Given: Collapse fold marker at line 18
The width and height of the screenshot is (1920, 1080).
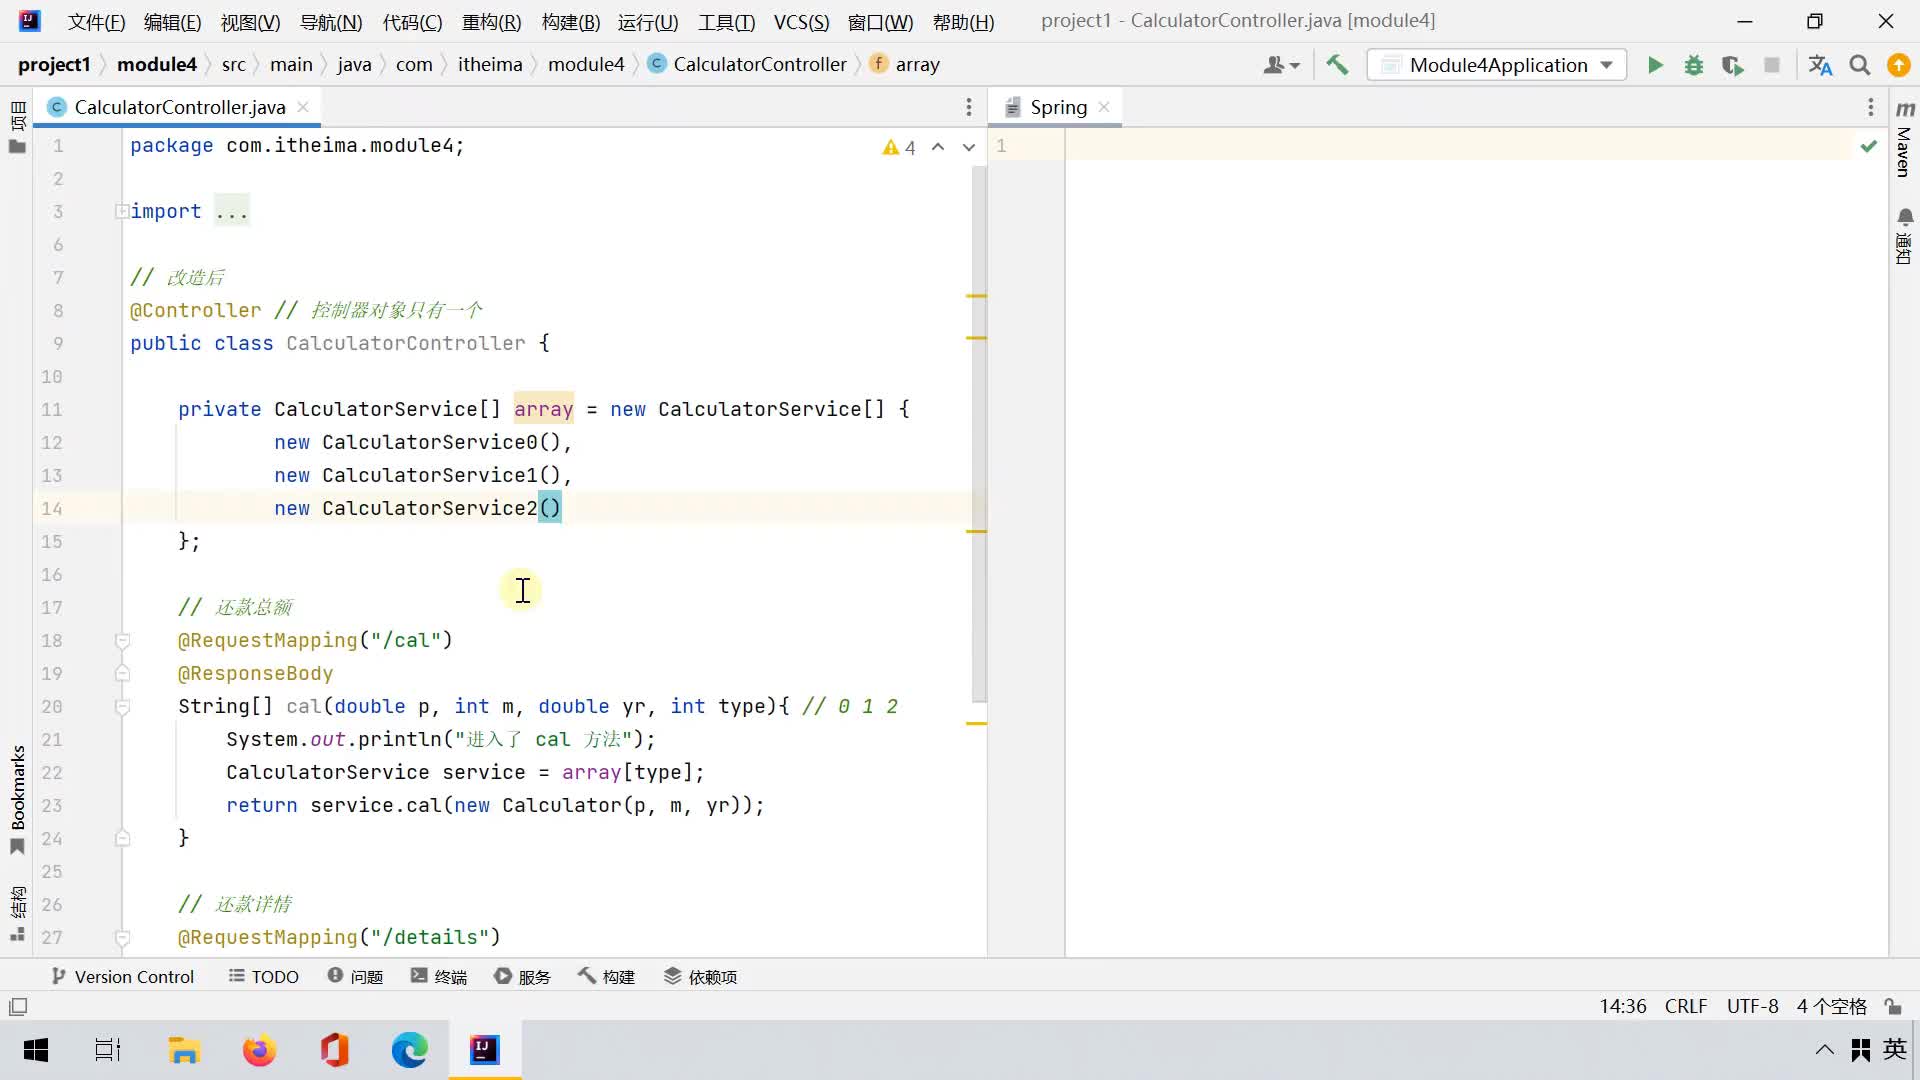Looking at the screenshot, I should tap(122, 641).
